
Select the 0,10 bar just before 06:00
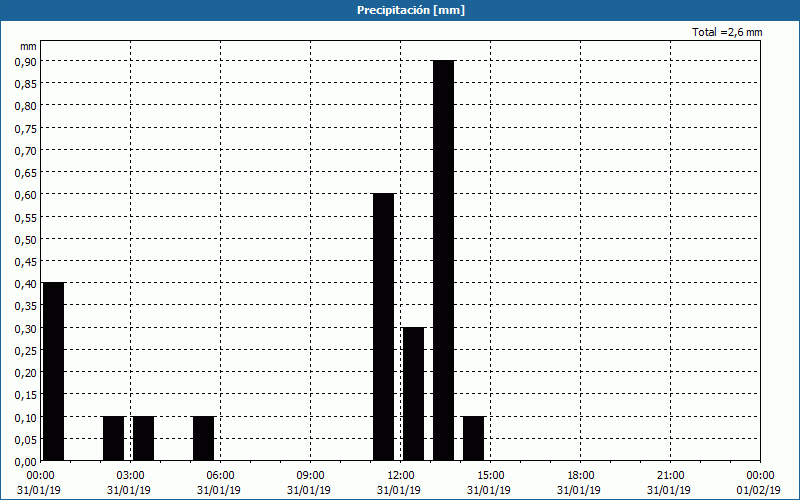pos(204,438)
